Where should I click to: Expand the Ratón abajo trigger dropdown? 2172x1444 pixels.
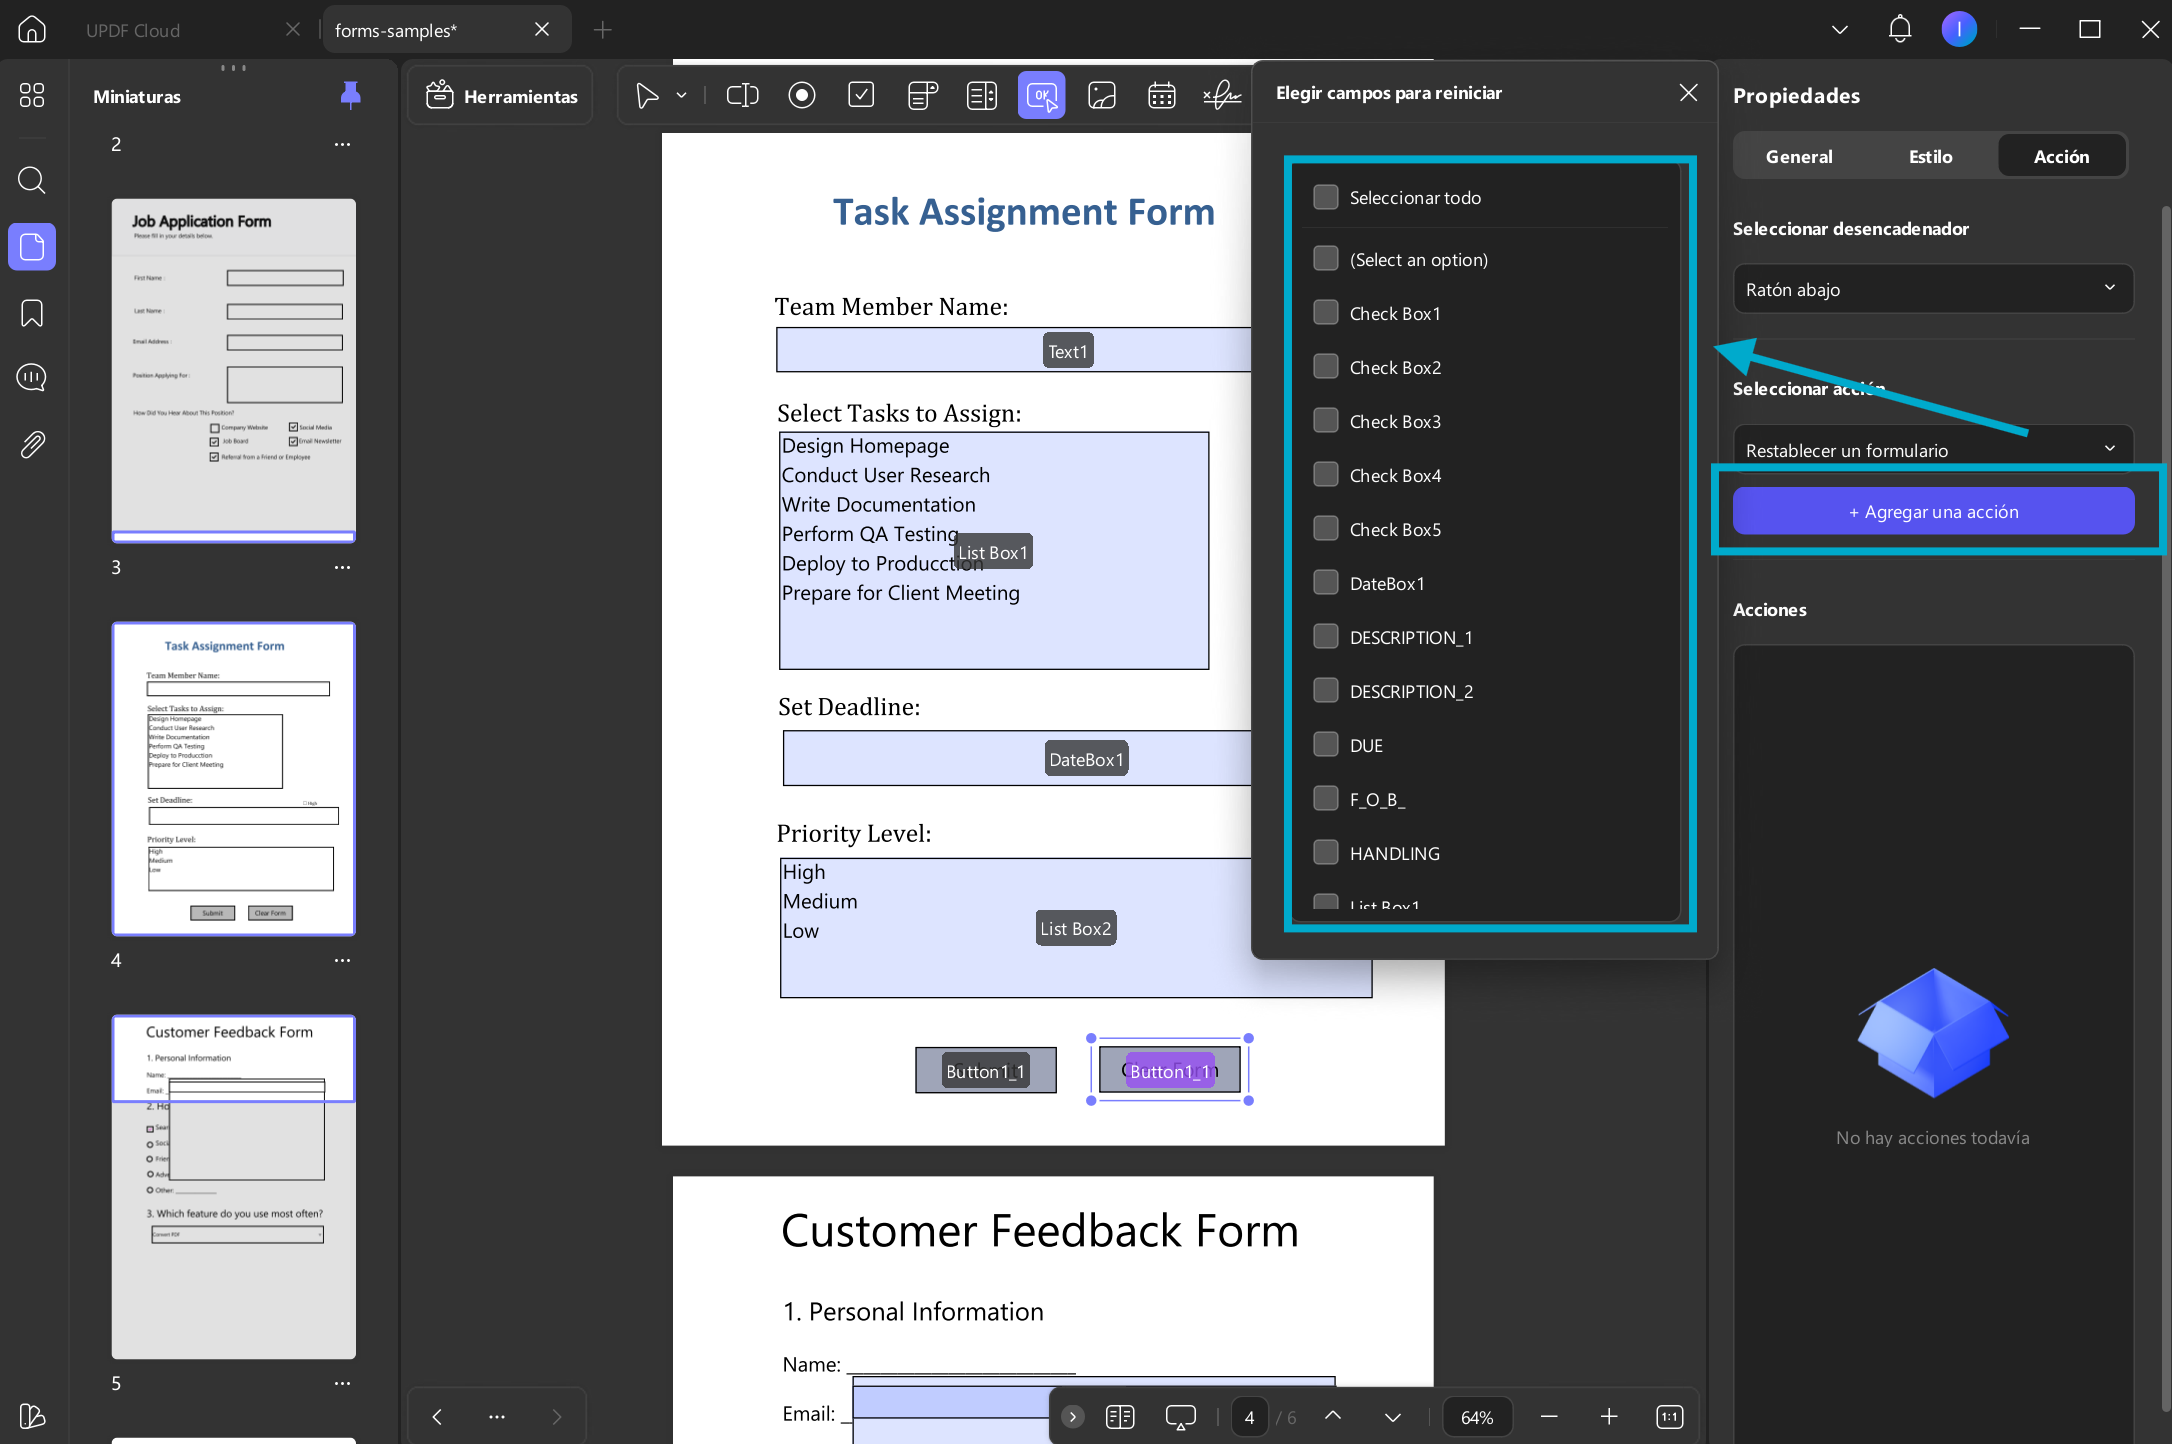[1932, 289]
